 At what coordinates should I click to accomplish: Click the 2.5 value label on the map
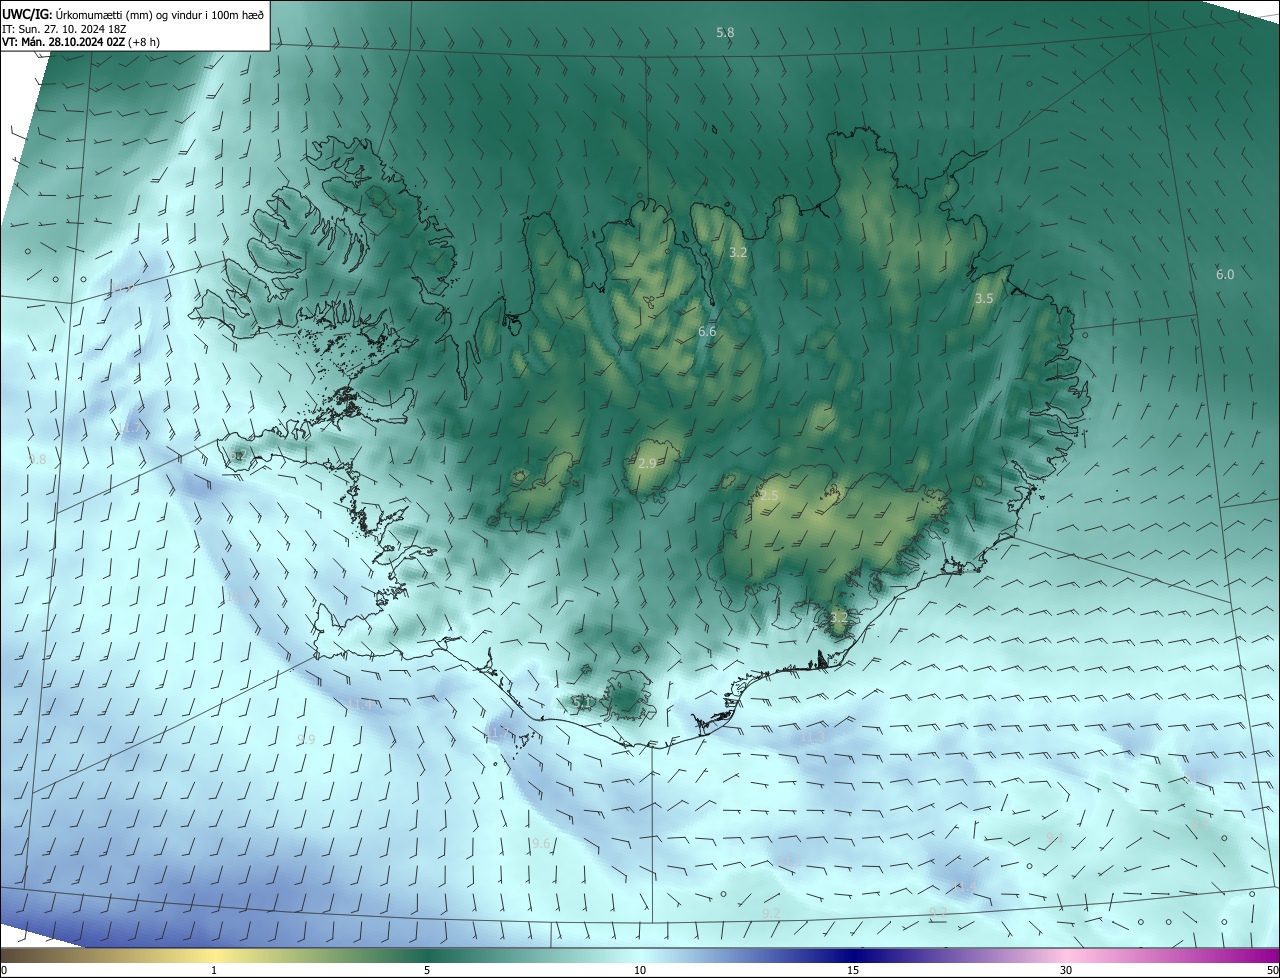pyautogui.click(x=769, y=495)
